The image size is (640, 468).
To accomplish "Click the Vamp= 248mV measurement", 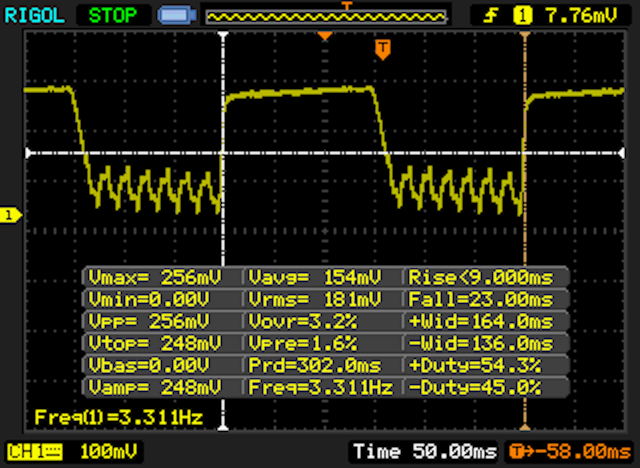I will click(x=155, y=387).
